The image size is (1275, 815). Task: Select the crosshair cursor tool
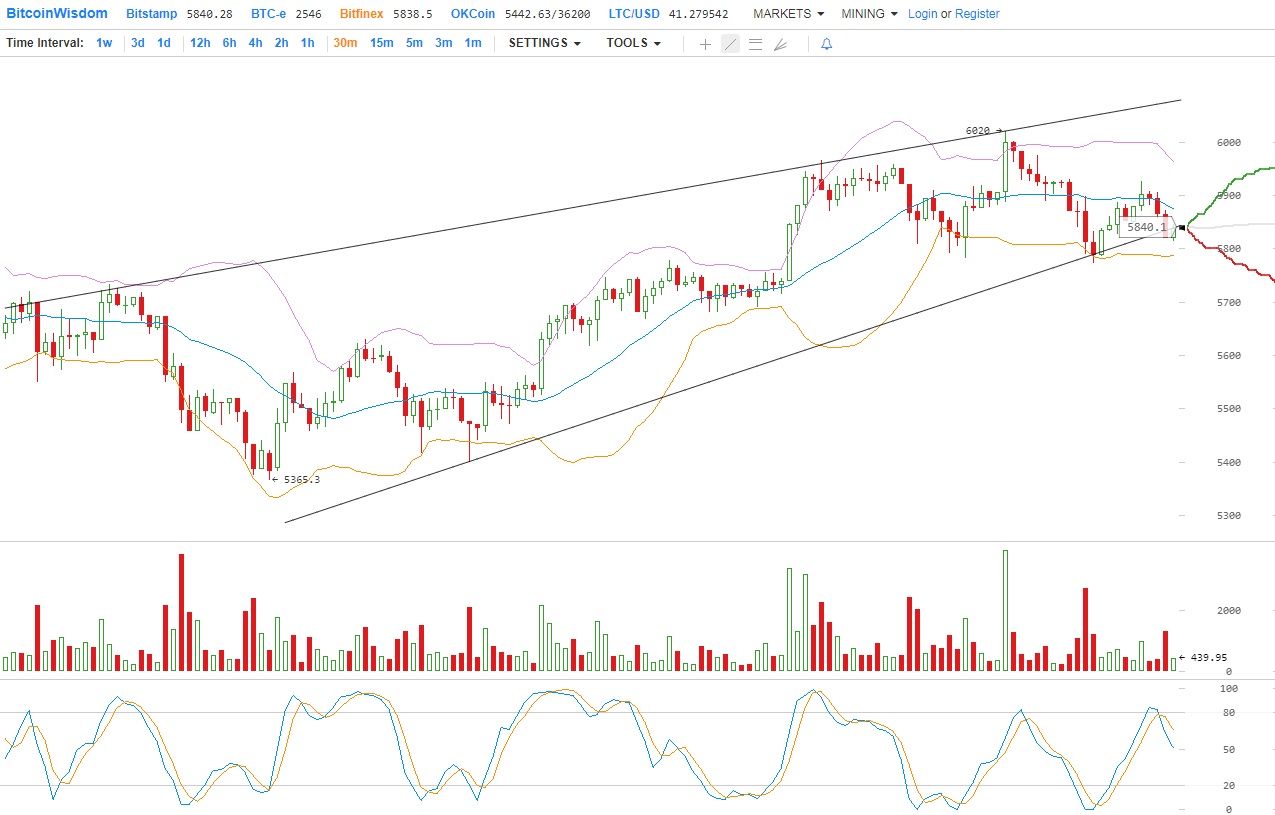[705, 44]
